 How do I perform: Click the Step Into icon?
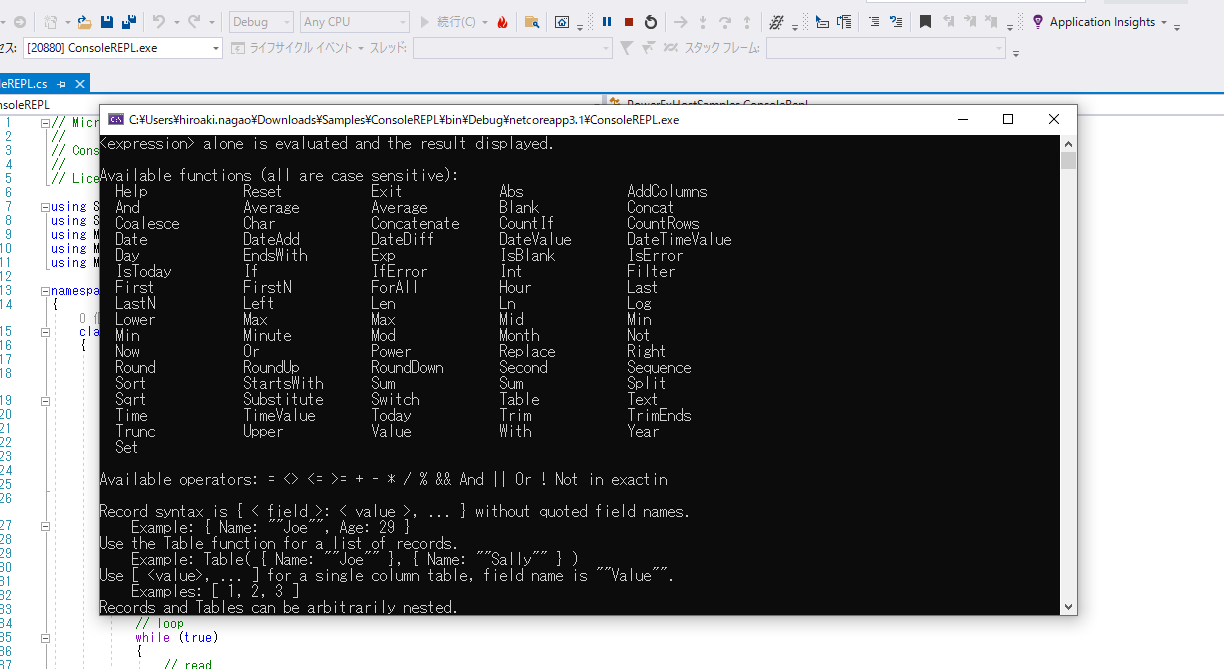pos(703,22)
